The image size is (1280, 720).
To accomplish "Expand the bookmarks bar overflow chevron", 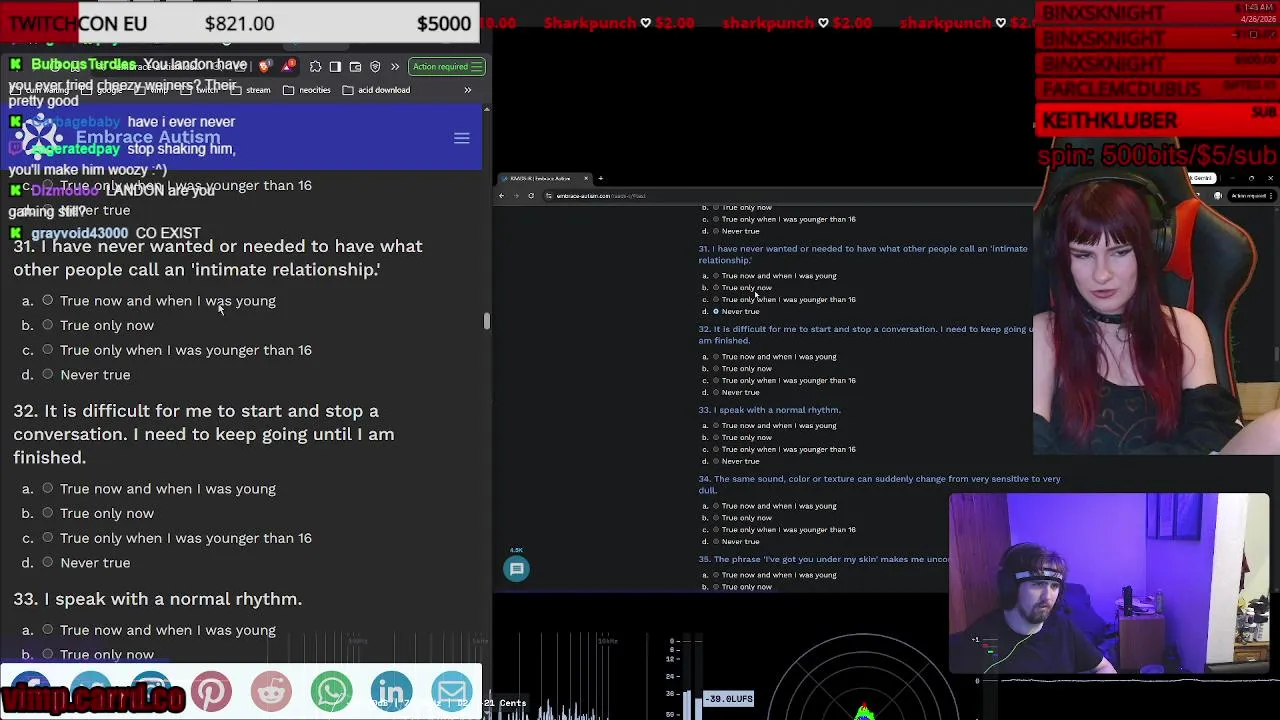I will [x=467, y=90].
